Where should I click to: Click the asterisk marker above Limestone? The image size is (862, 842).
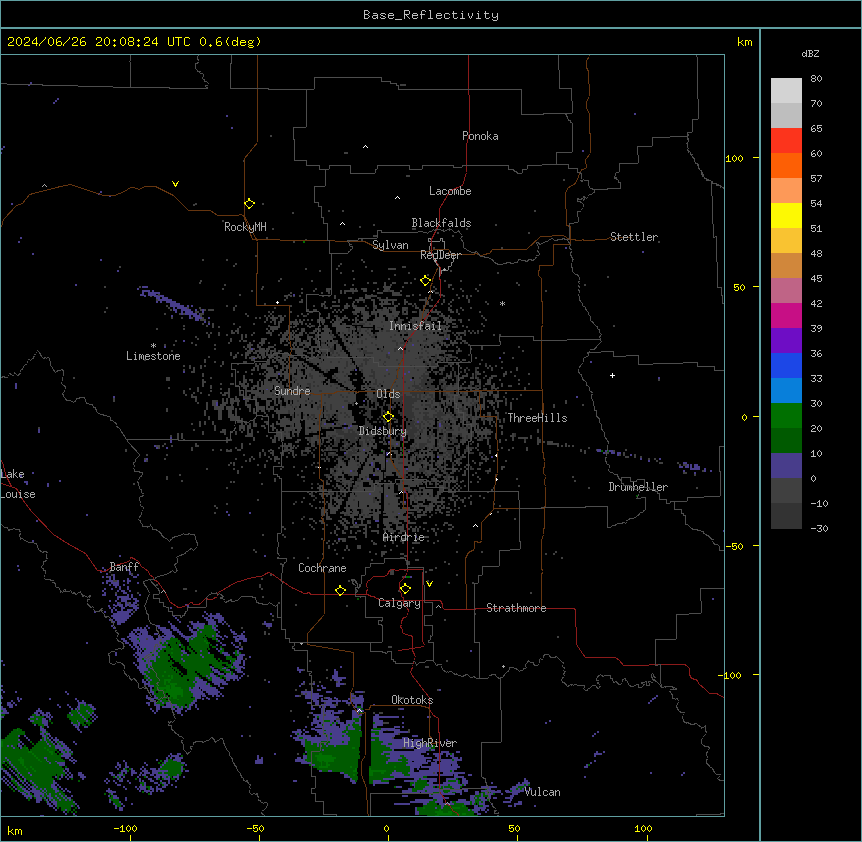pyautogui.click(x=153, y=345)
